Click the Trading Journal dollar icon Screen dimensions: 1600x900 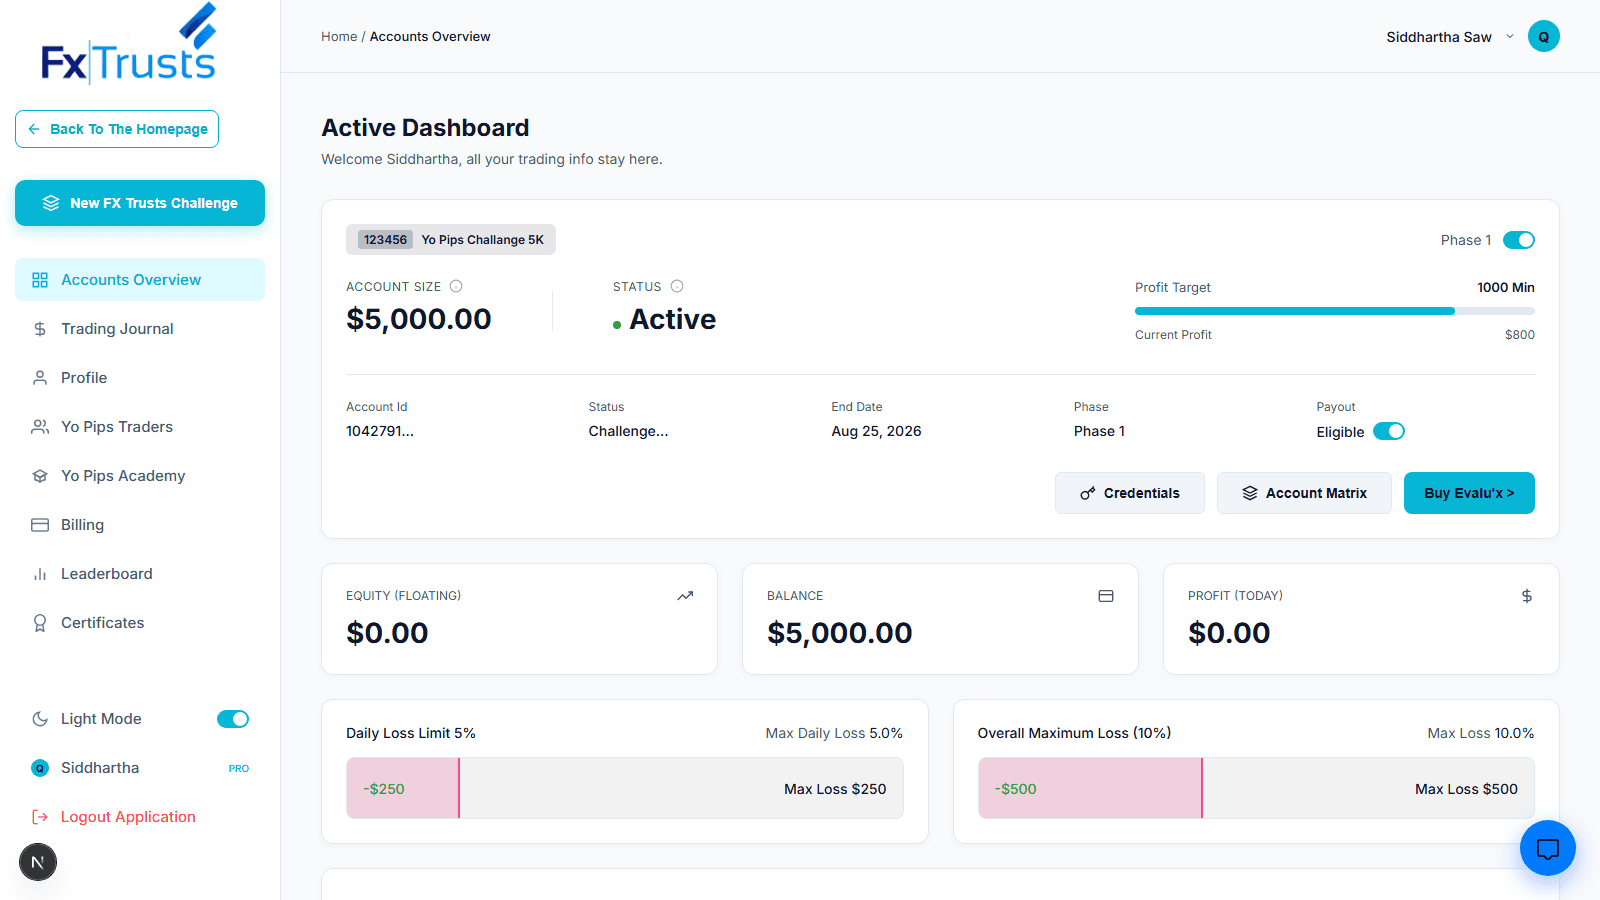[x=40, y=328]
